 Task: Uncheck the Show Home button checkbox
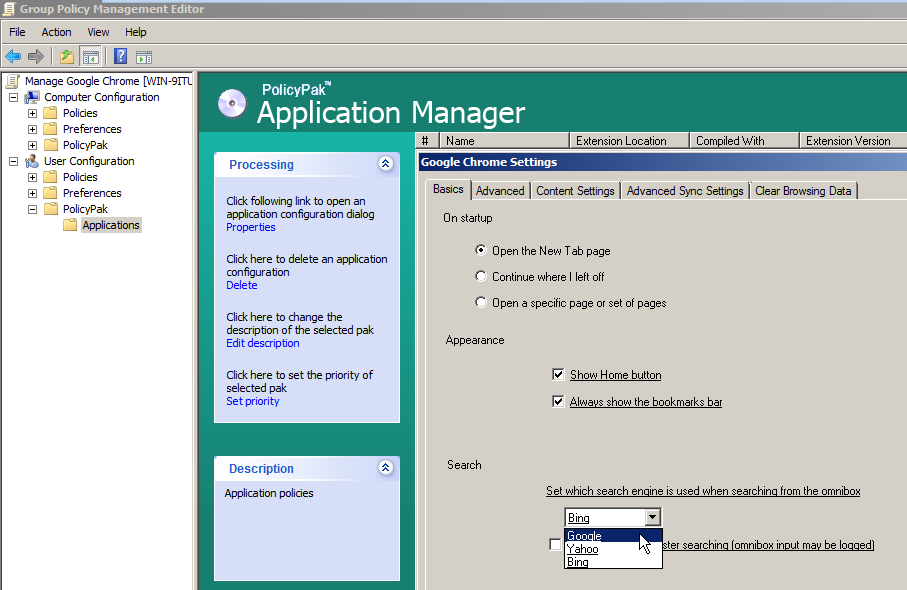(x=558, y=375)
